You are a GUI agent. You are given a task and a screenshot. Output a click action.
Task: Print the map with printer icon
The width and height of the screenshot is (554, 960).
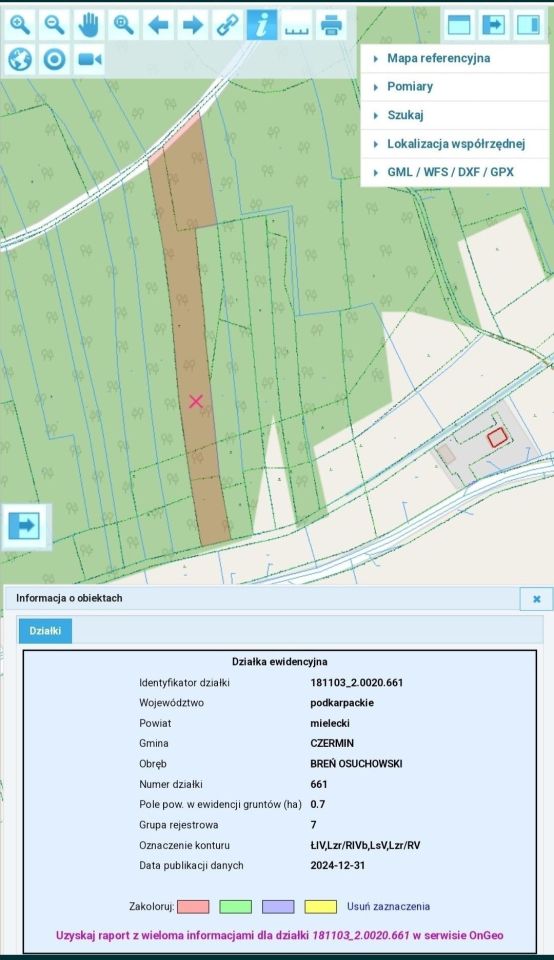coord(331,25)
